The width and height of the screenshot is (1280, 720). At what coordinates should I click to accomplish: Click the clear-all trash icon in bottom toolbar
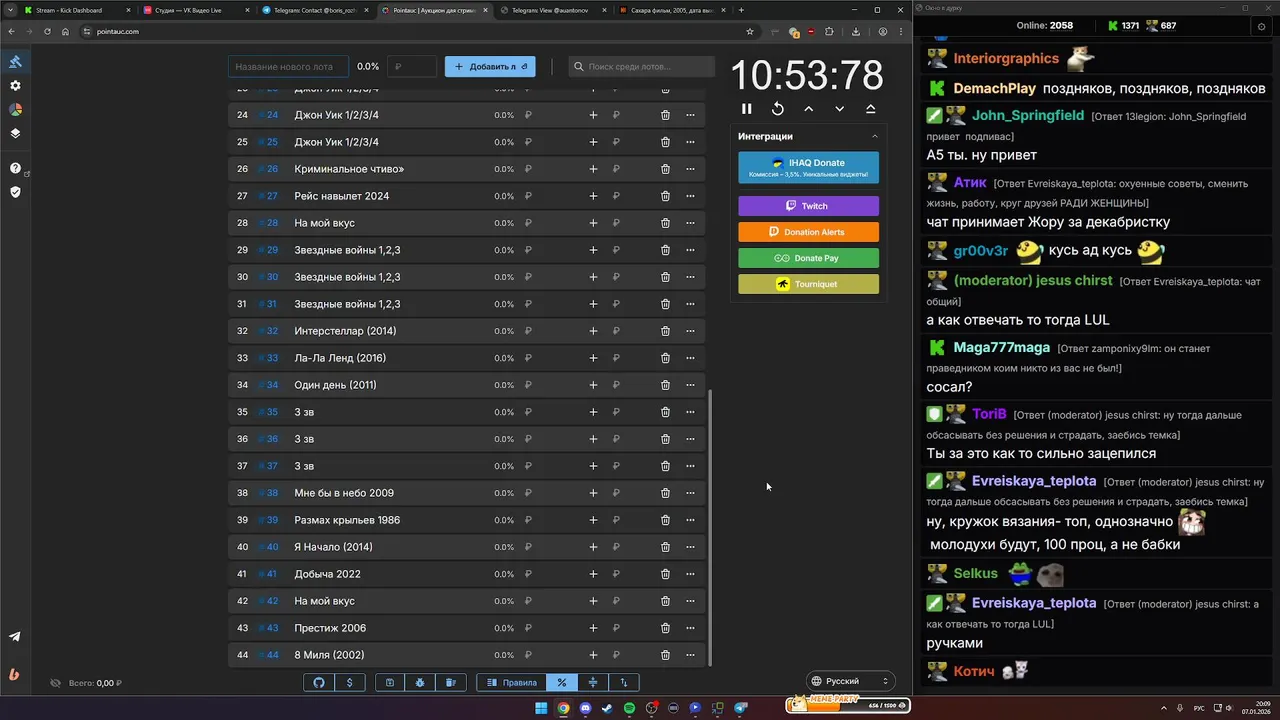click(450, 682)
